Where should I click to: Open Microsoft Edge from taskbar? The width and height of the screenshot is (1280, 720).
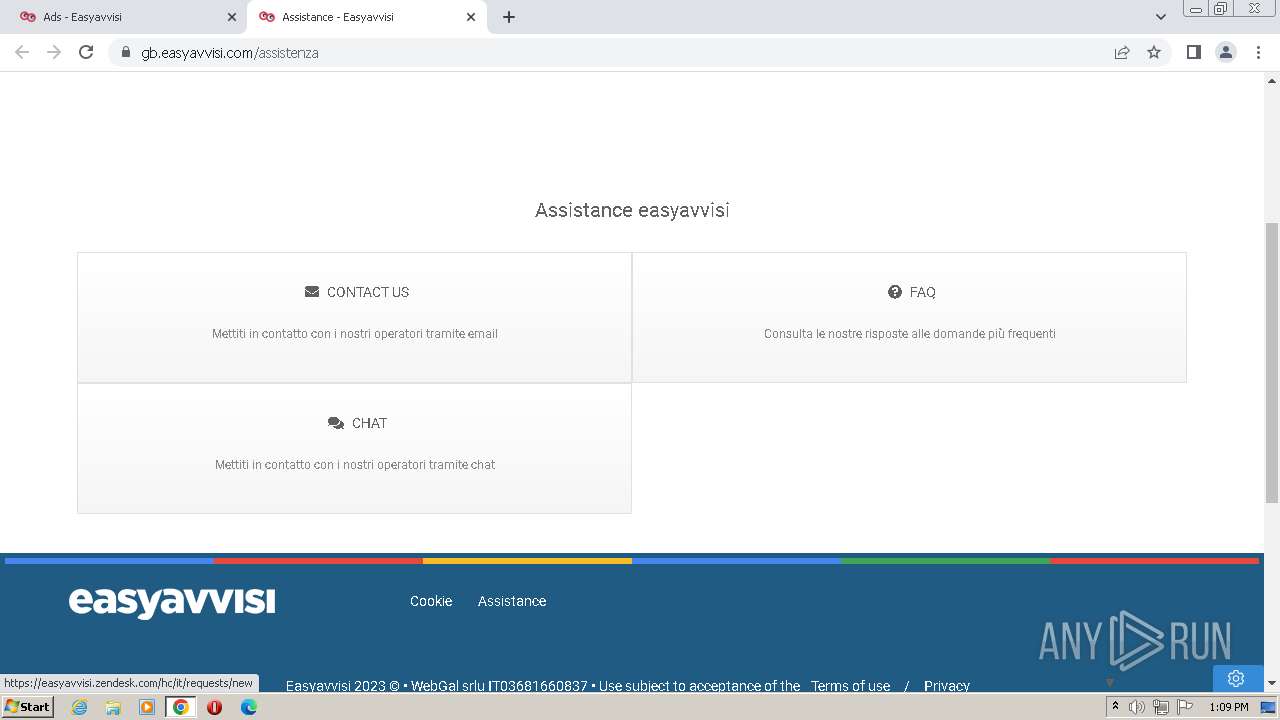click(248, 707)
